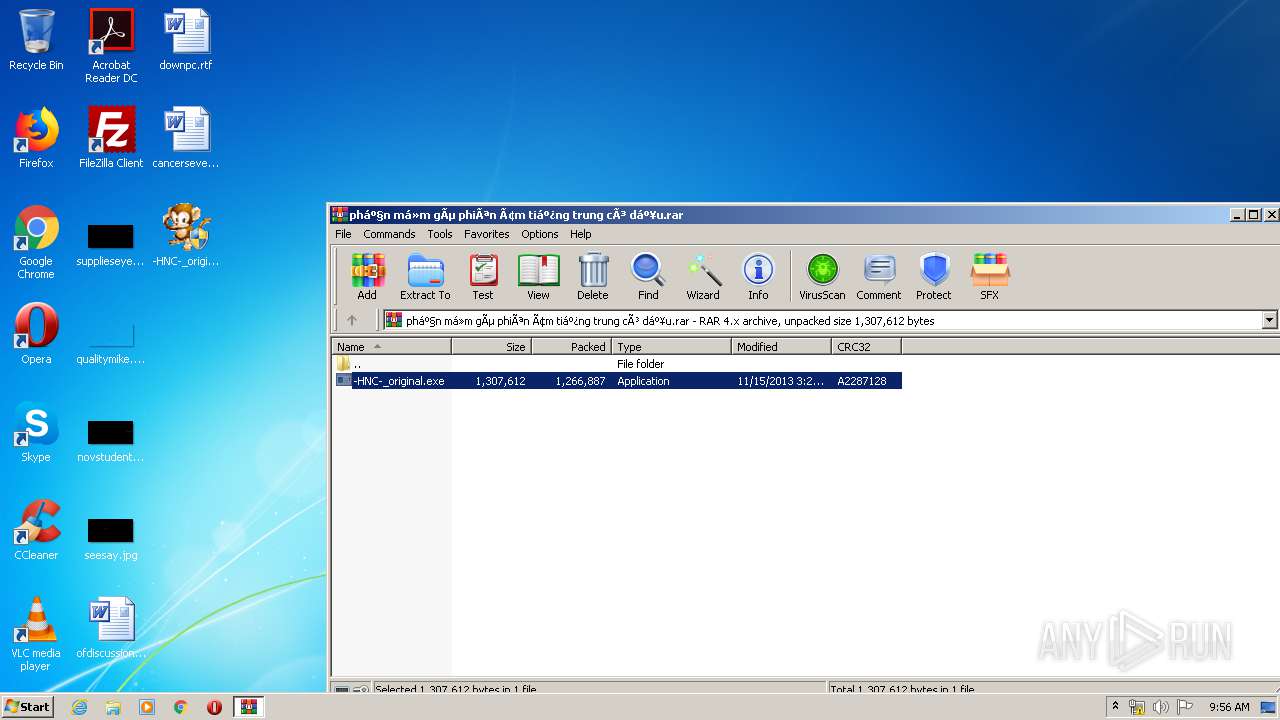
Task: Open supplieseye... desktop file
Action: tap(111, 244)
